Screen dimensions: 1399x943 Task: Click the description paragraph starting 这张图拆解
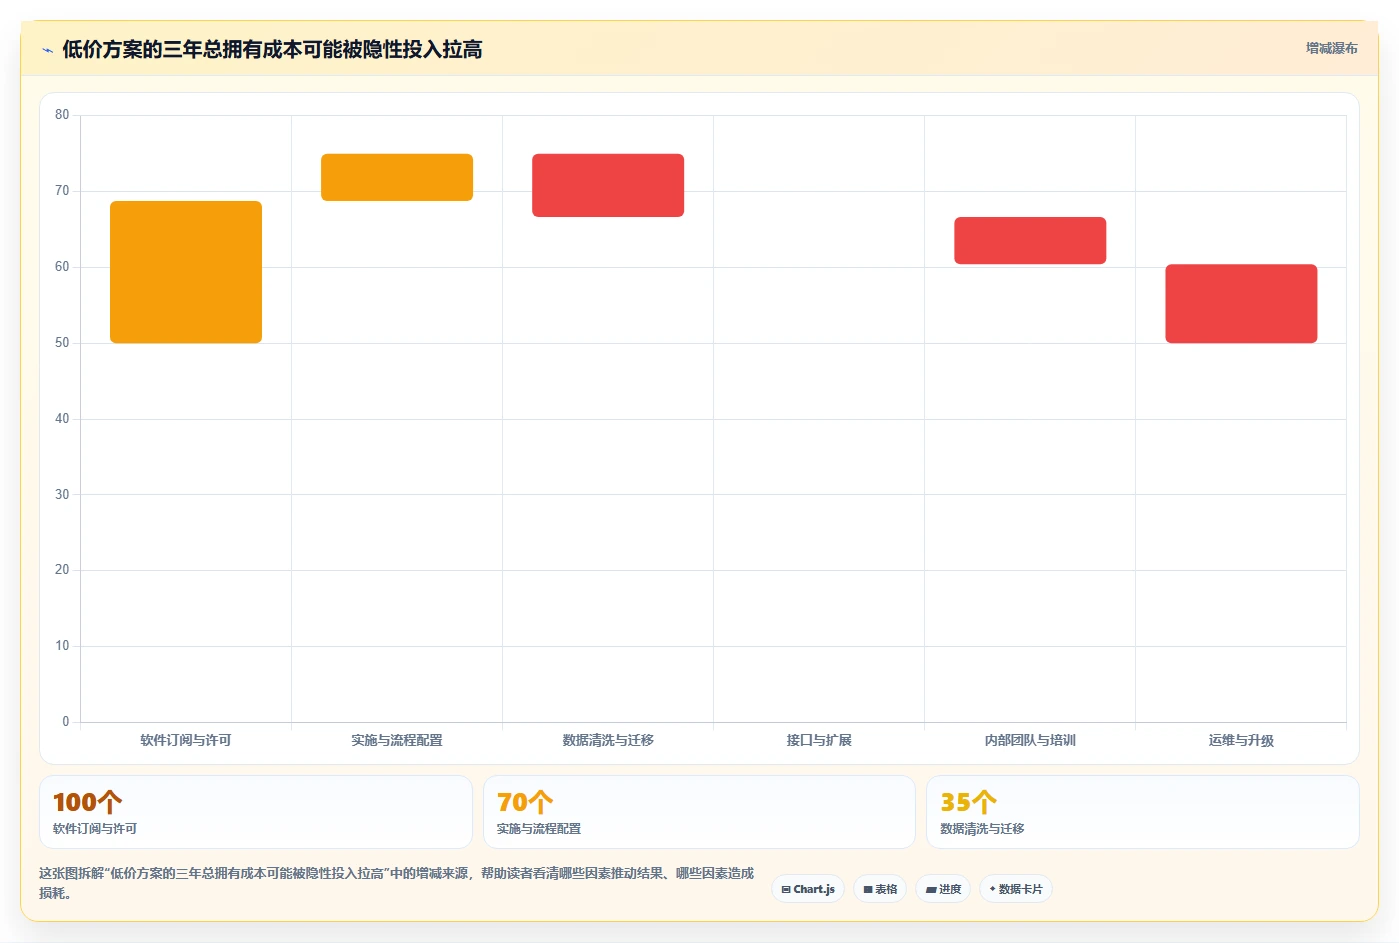pos(397,883)
